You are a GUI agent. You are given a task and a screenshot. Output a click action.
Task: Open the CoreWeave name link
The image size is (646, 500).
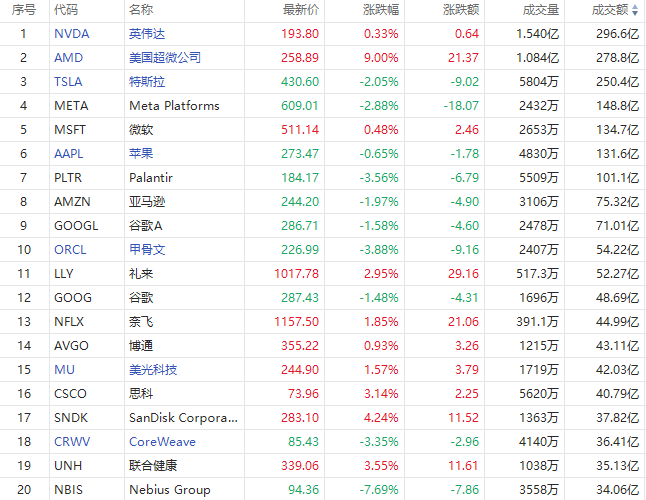[162, 442]
